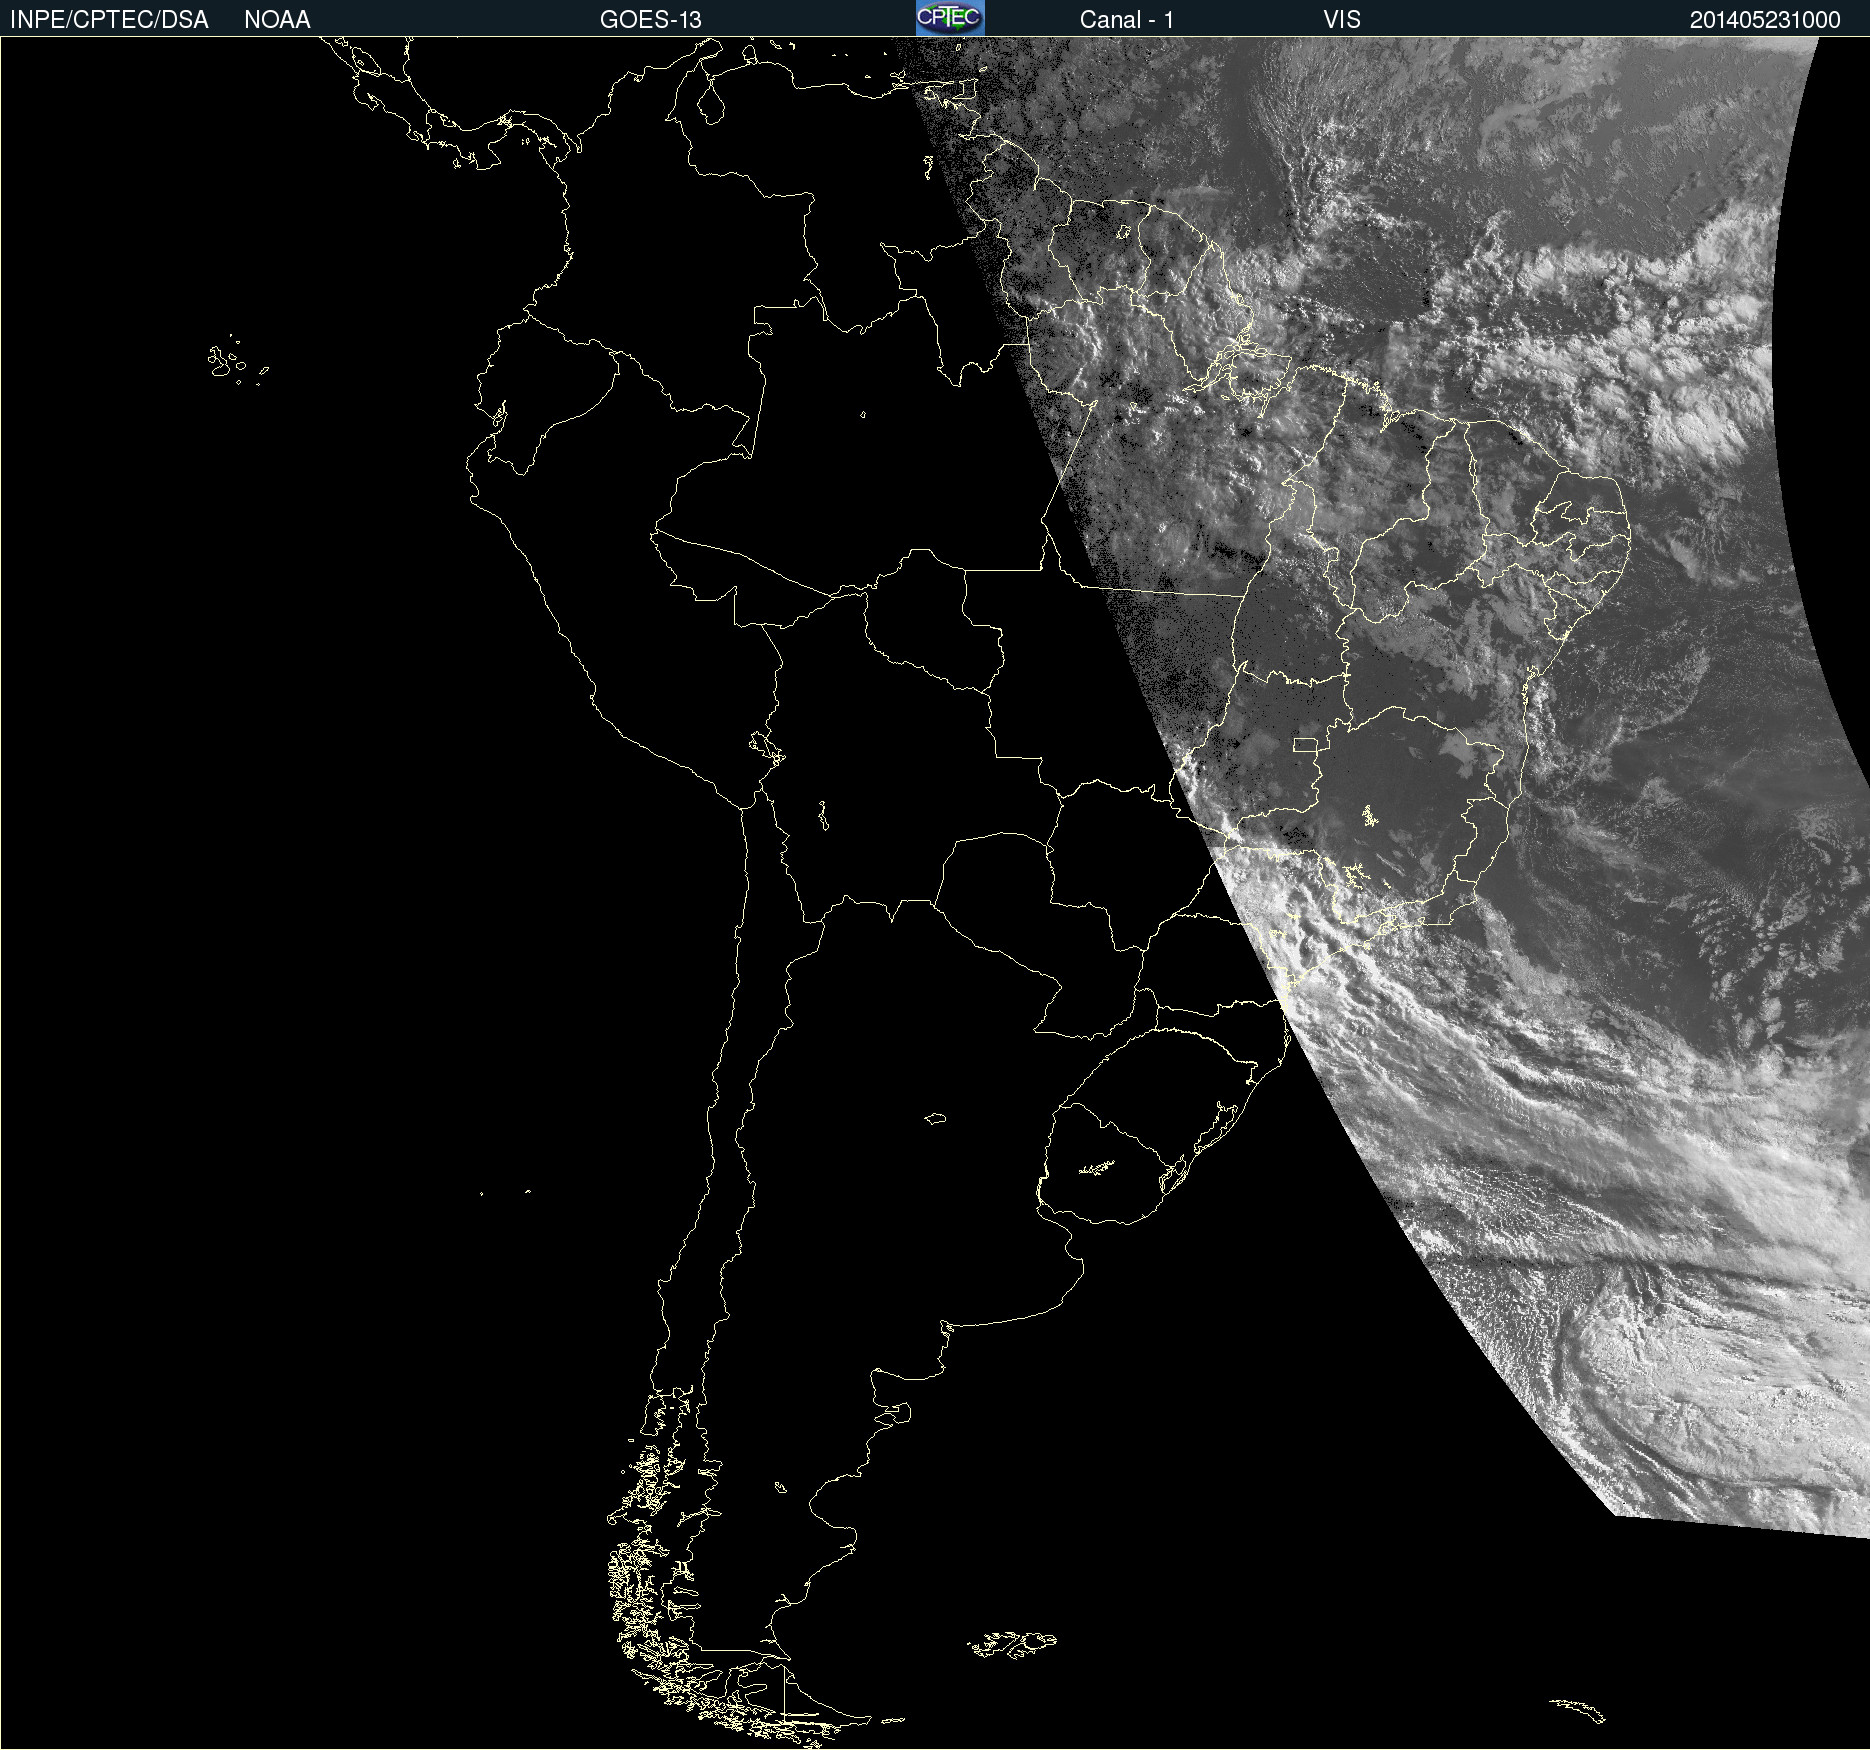
Task: Click the Distrito Federal rectangle in Brazil
Action: pos(1305,744)
